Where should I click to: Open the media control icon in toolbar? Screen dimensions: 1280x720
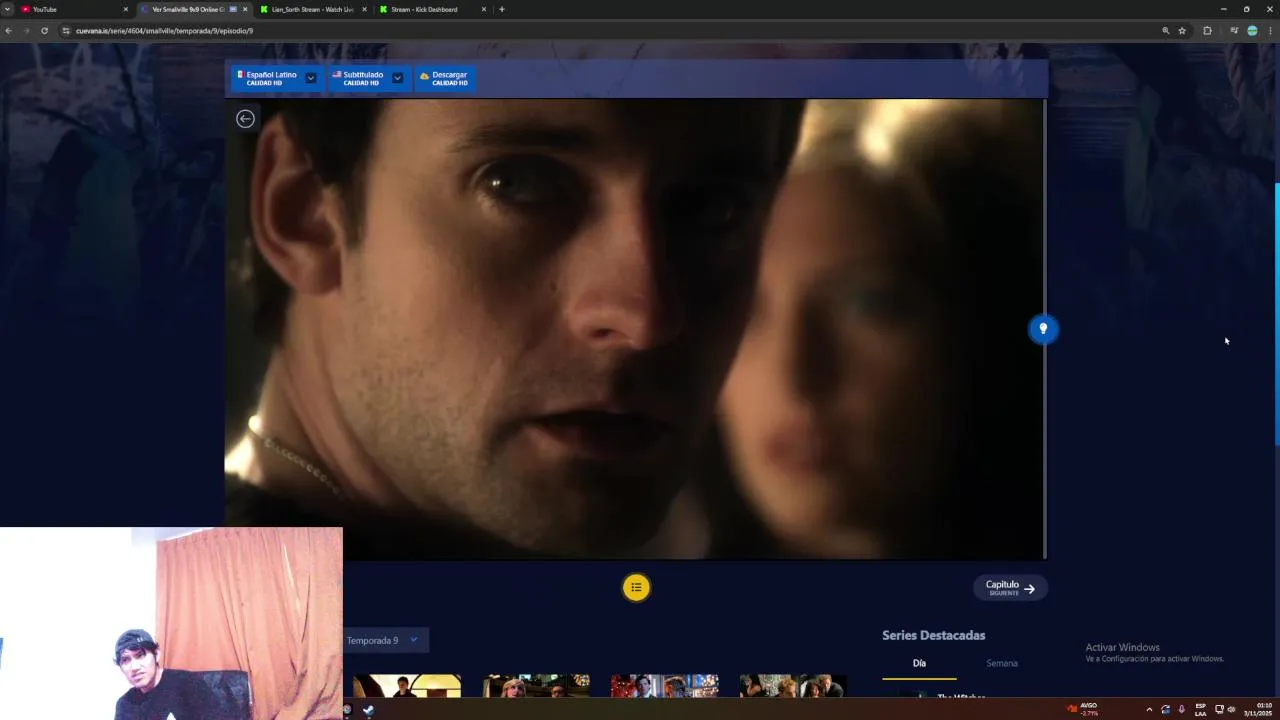point(1234,31)
